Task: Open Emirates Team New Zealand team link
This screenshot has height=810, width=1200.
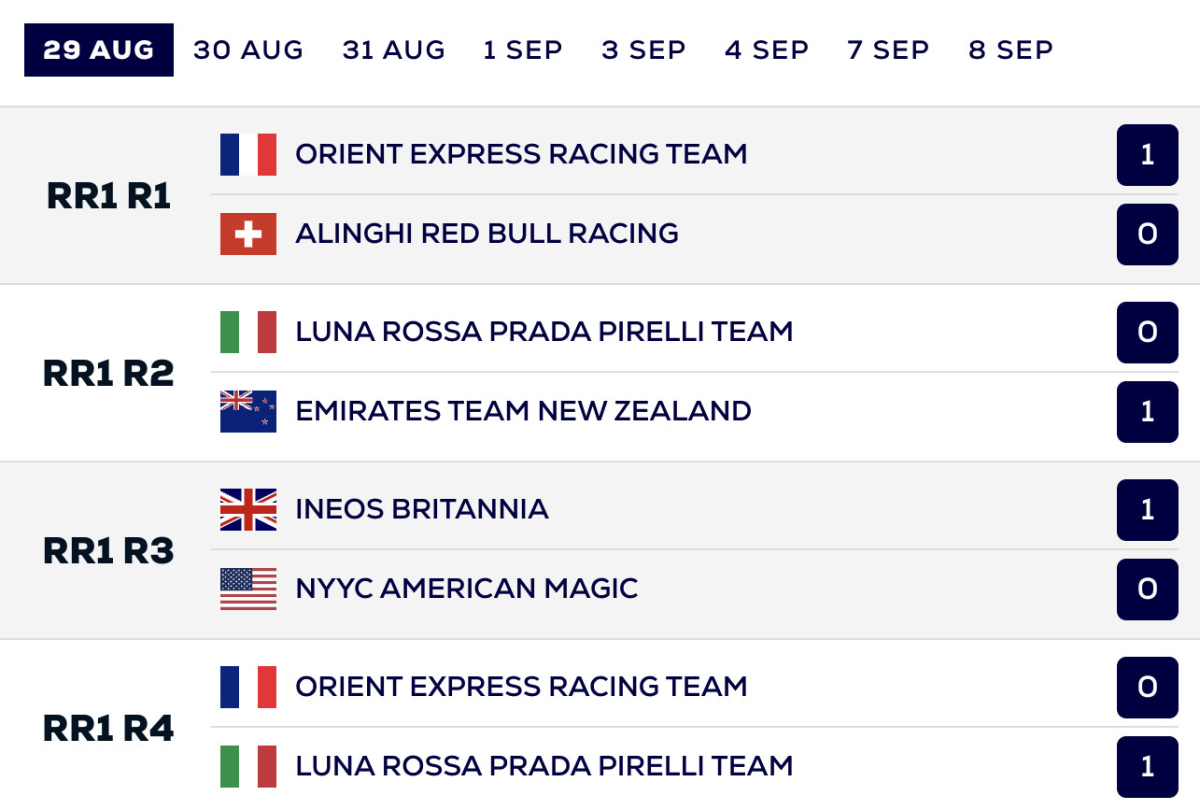Action: pyautogui.click(x=523, y=411)
